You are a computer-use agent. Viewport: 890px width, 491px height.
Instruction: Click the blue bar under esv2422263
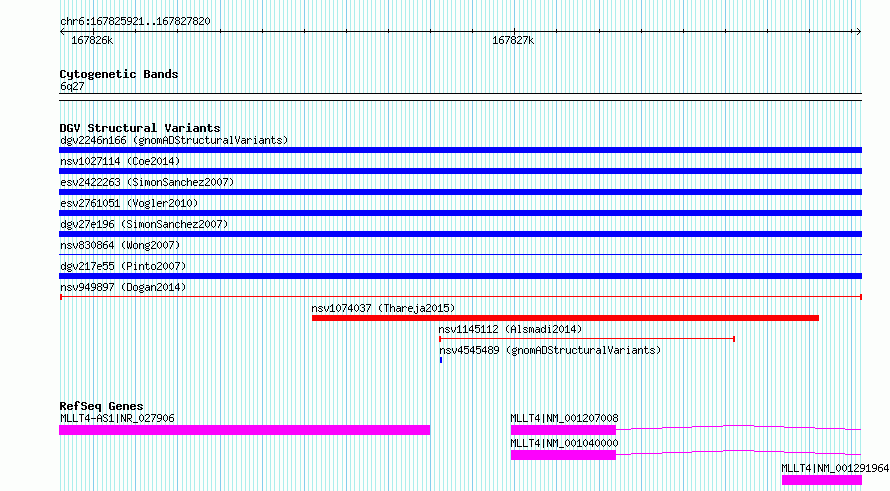[x=460, y=192]
